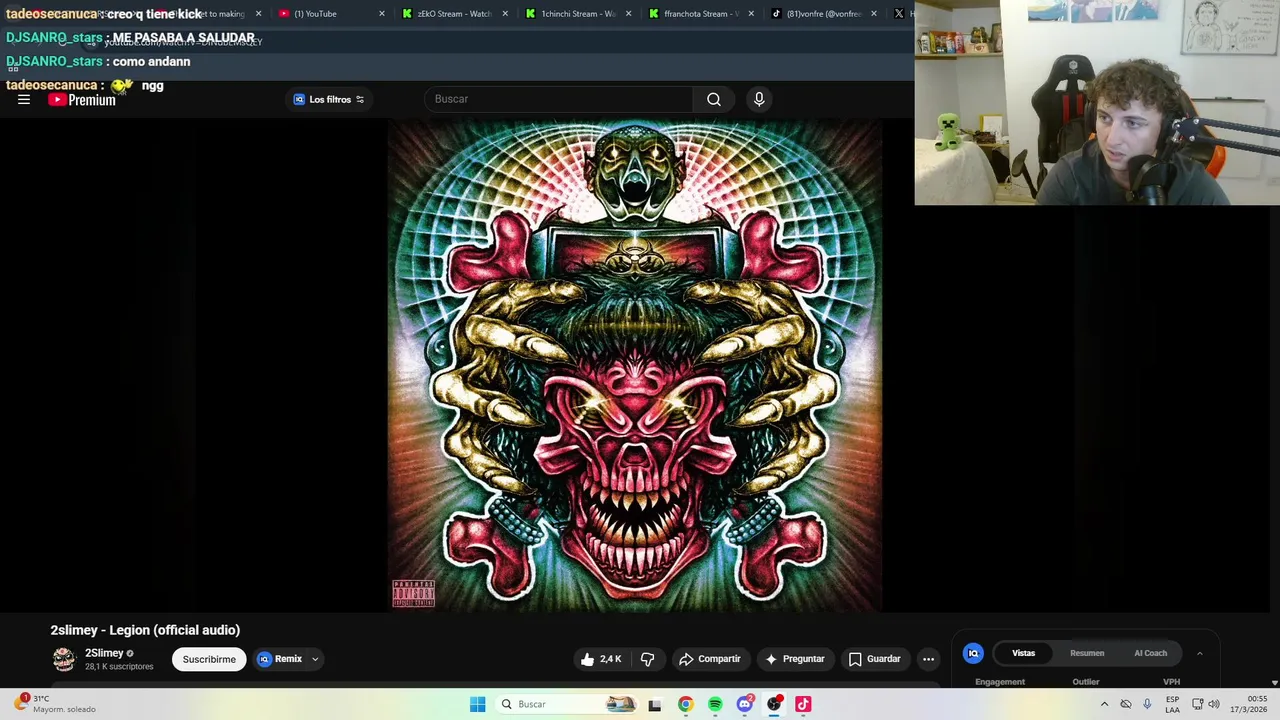
Task: Click the VPH column header
Action: pos(1171,682)
